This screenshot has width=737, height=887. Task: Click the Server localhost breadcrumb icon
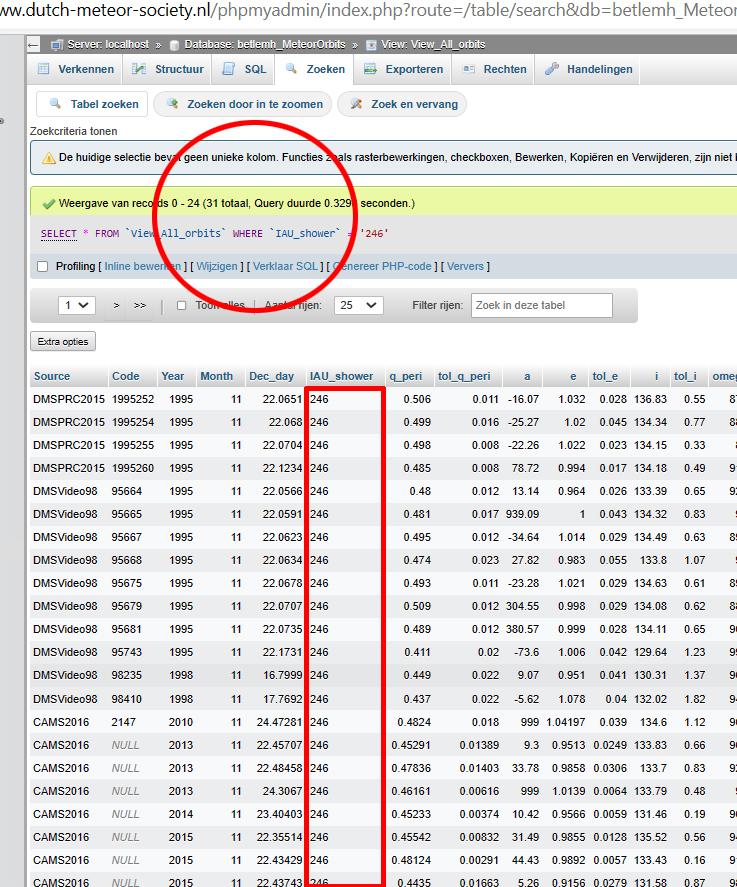[56, 45]
